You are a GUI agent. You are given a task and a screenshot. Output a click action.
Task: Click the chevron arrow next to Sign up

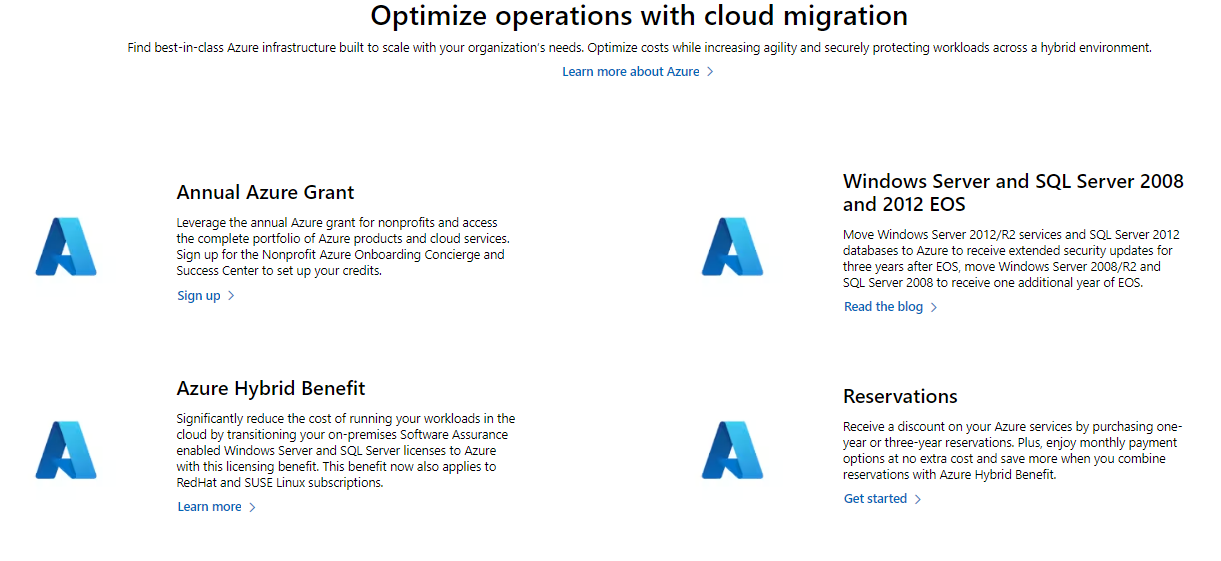coord(231,296)
